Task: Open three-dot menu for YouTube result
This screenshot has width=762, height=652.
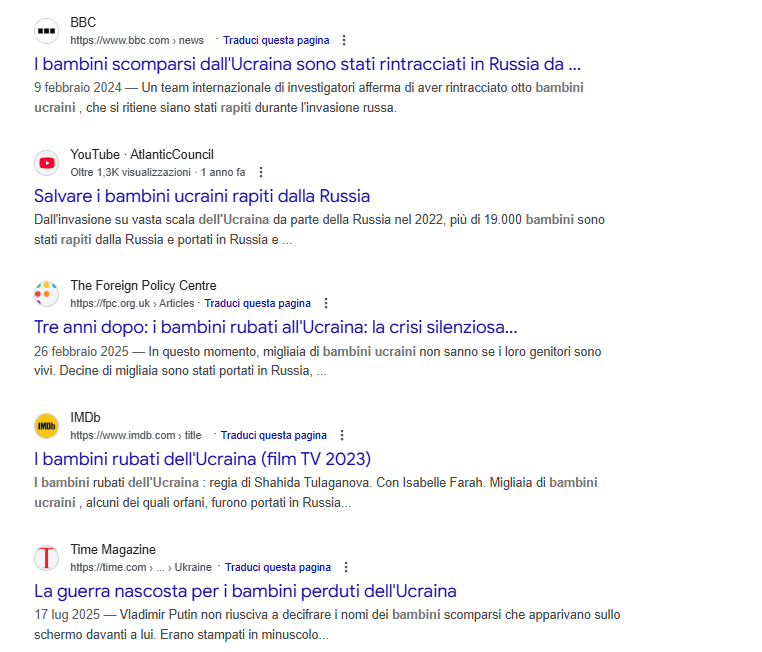Action: [261, 173]
